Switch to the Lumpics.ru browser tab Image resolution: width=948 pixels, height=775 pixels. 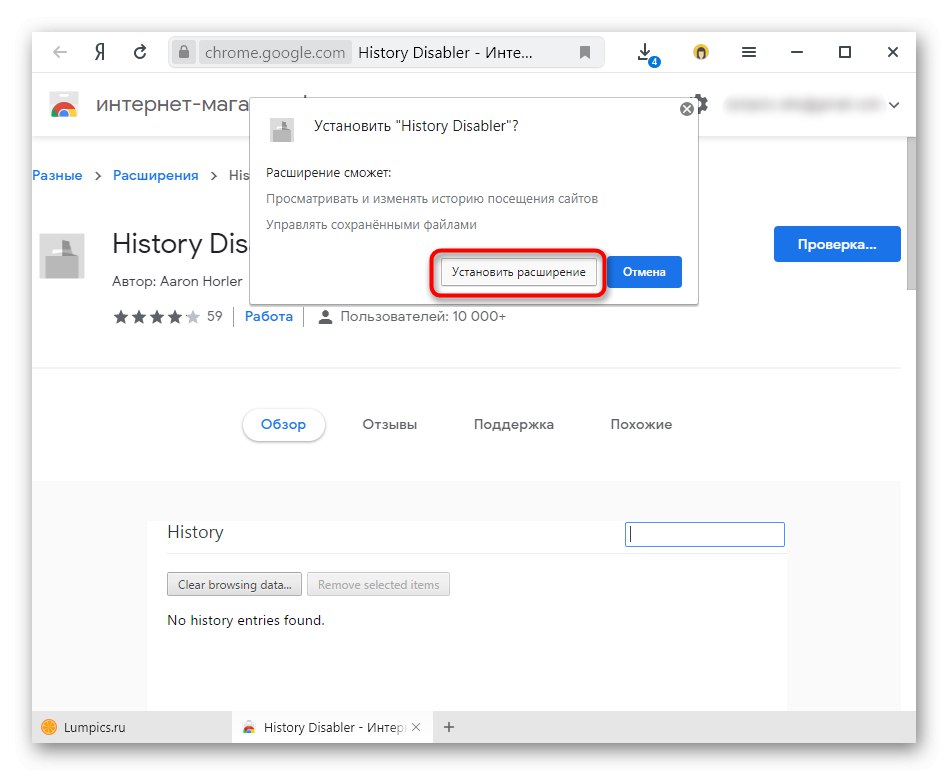click(96, 727)
